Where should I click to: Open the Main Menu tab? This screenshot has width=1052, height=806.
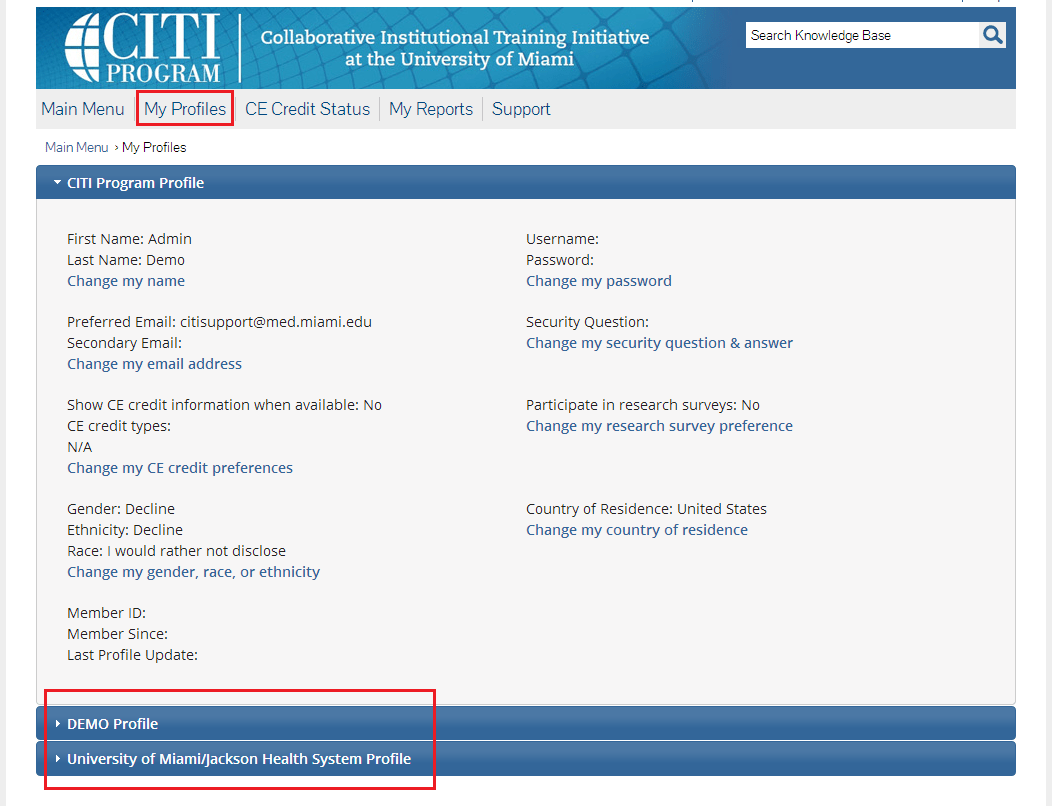coord(83,109)
